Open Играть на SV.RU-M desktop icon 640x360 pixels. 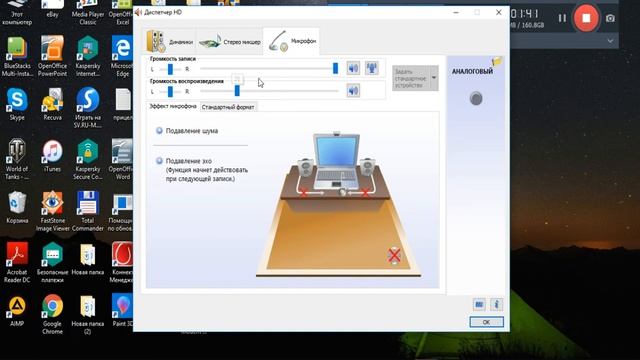(87, 107)
